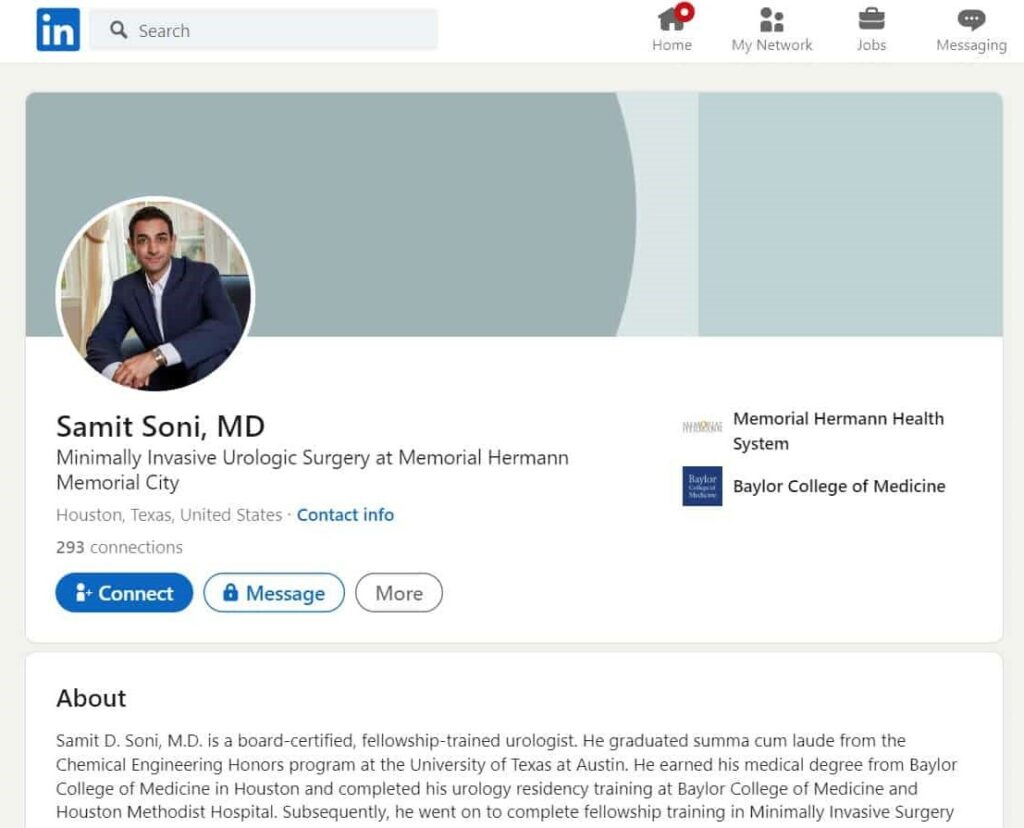The width and height of the screenshot is (1024, 828).
Task: Click the headline Minimally Invasive Urologic Surgery
Action: click(312, 470)
